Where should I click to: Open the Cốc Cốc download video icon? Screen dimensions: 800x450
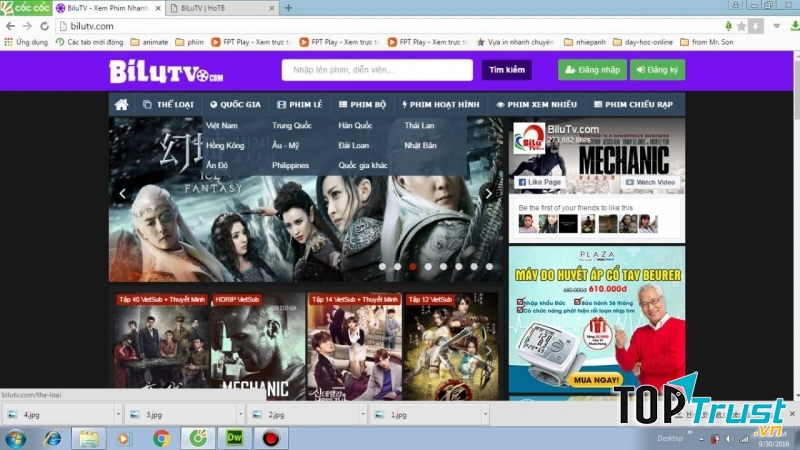click(756, 26)
